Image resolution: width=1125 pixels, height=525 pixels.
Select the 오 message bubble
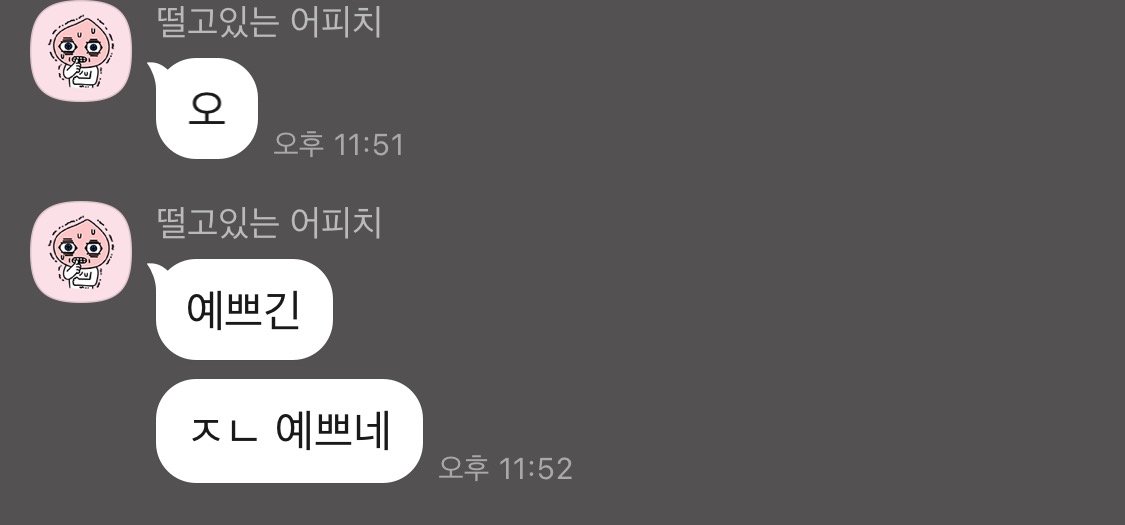[207, 108]
